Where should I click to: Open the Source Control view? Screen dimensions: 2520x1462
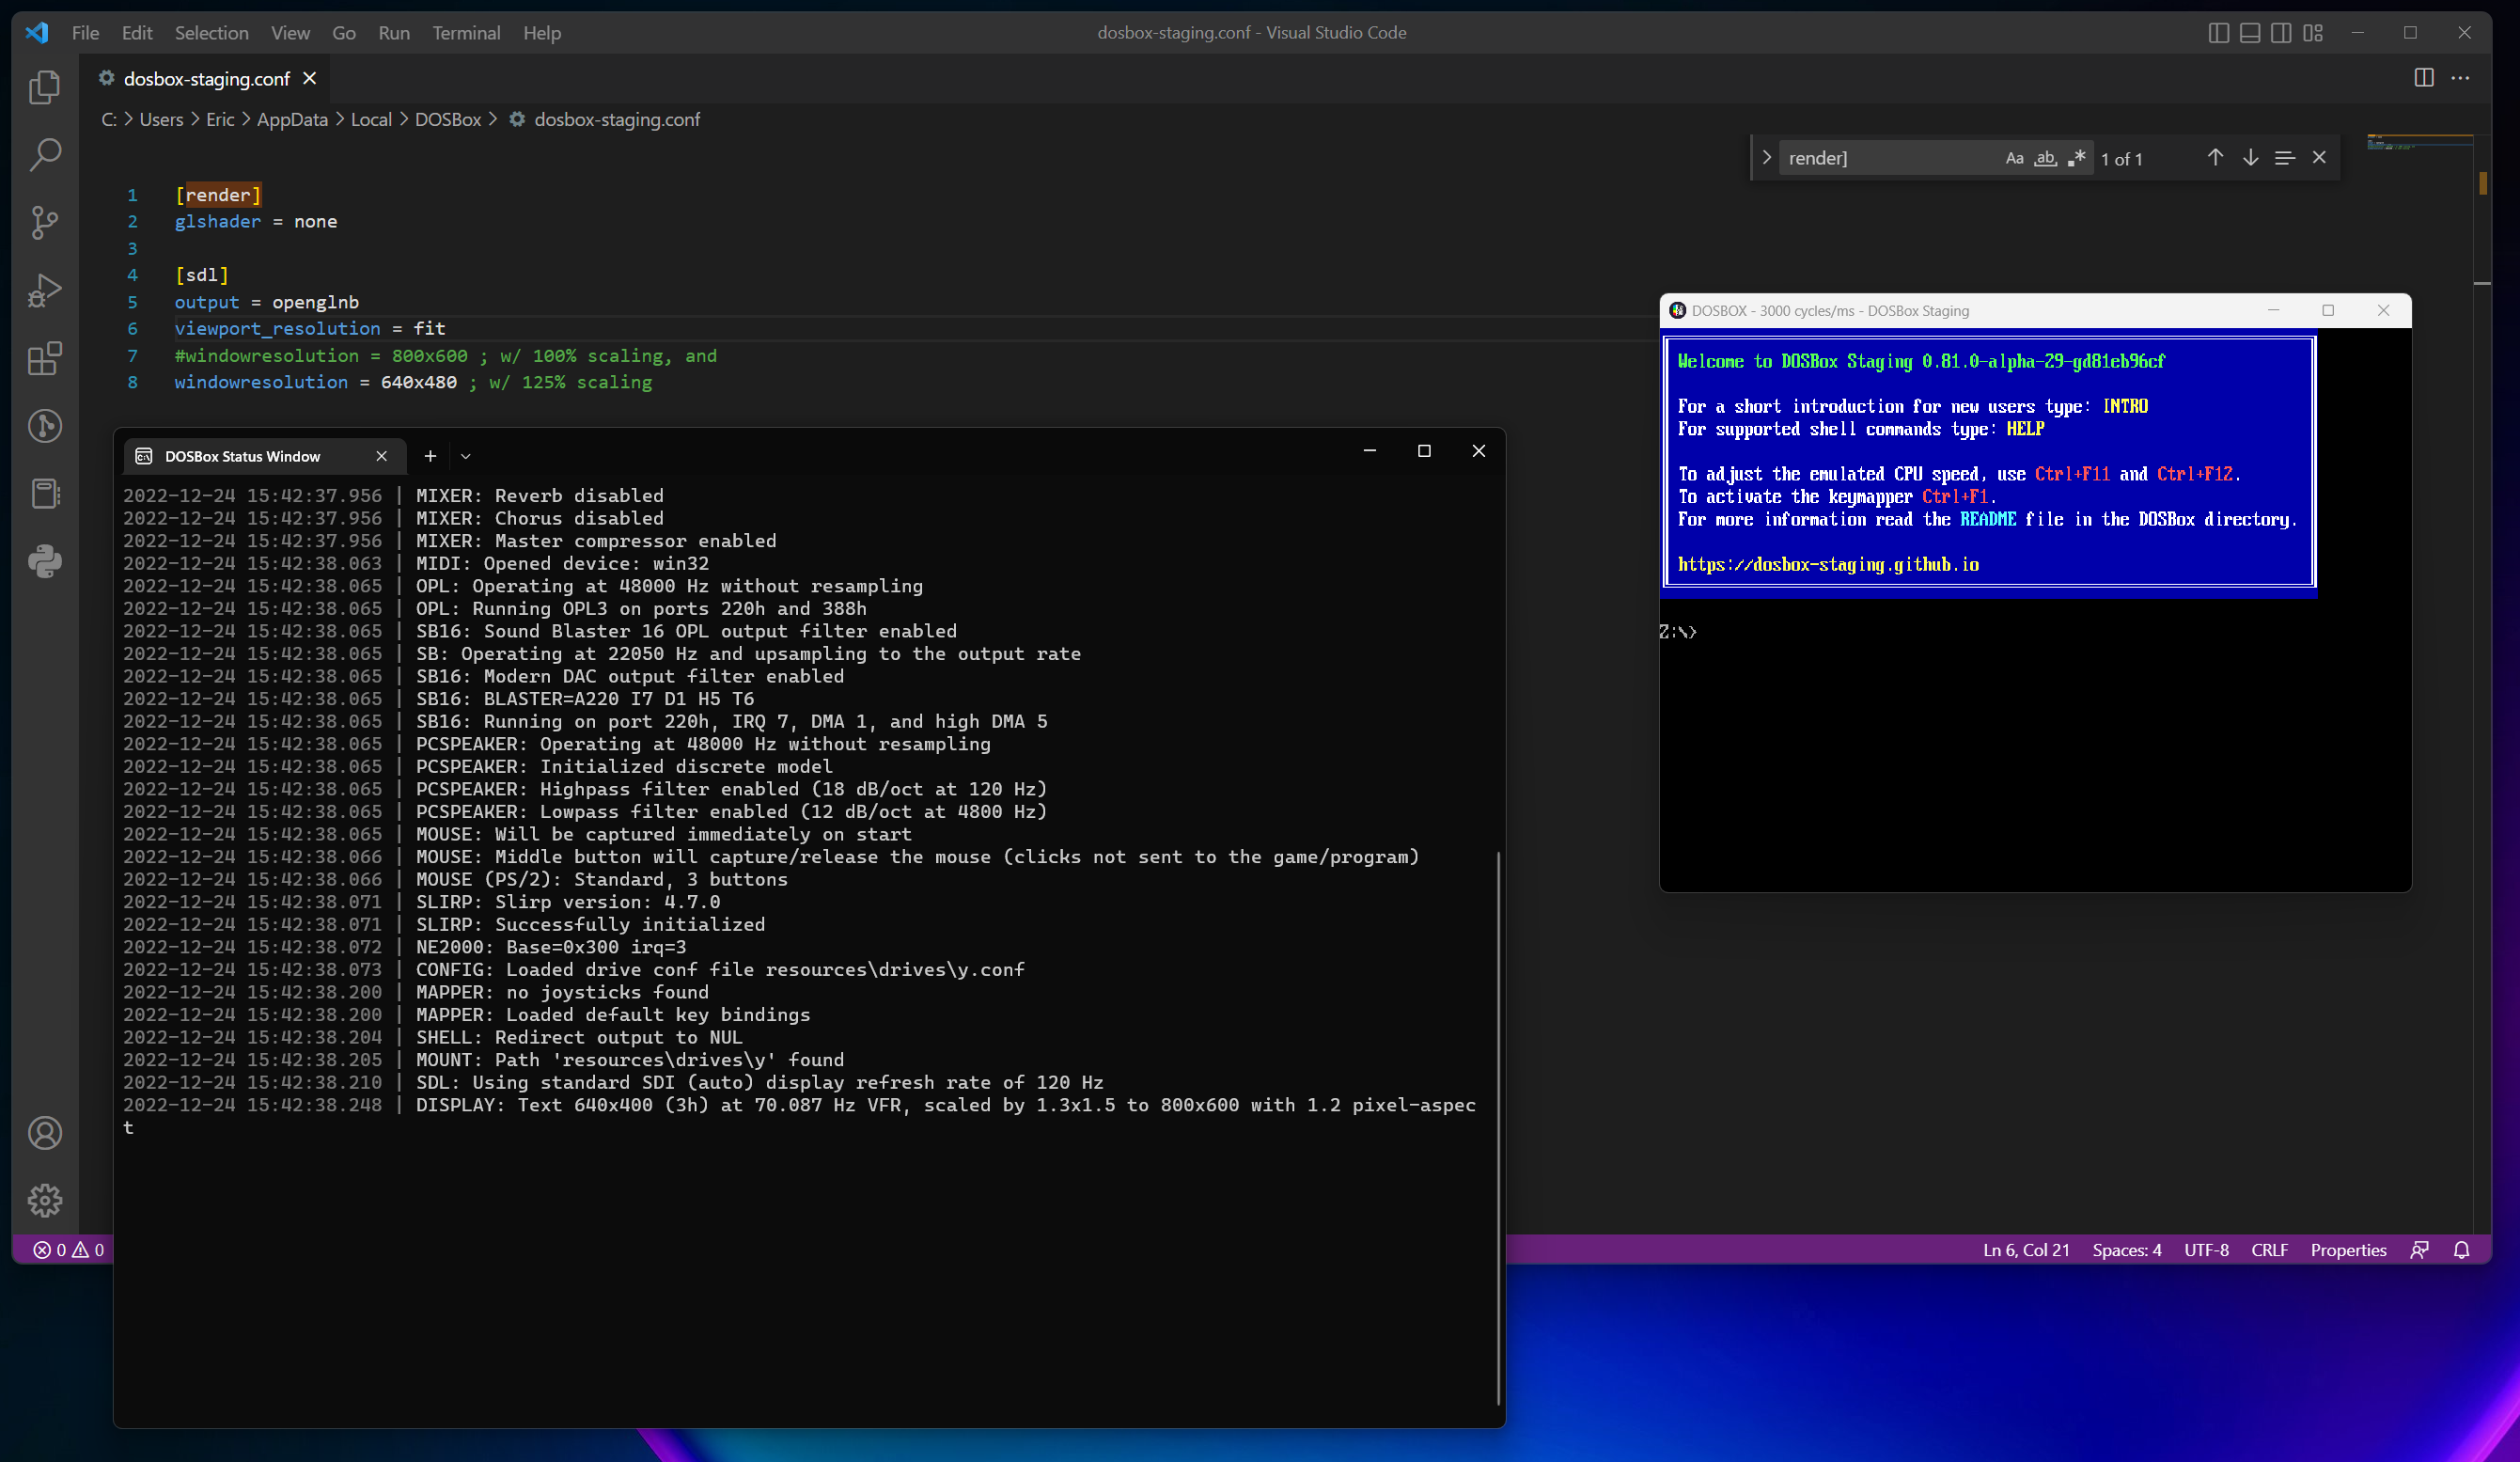point(45,223)
